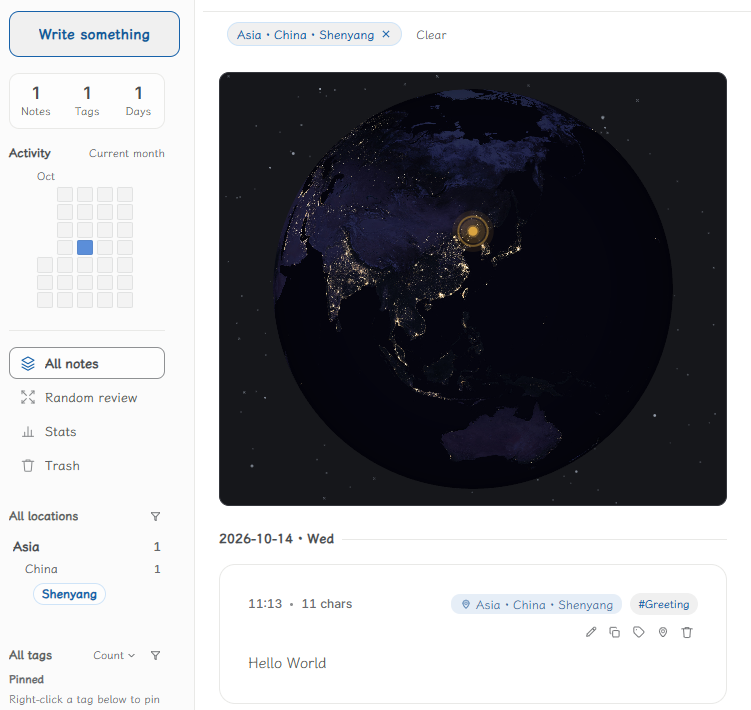Select the Asia location row
This screenshot has height=710, width=751.
pyautogui.click(x=87, y=547)
